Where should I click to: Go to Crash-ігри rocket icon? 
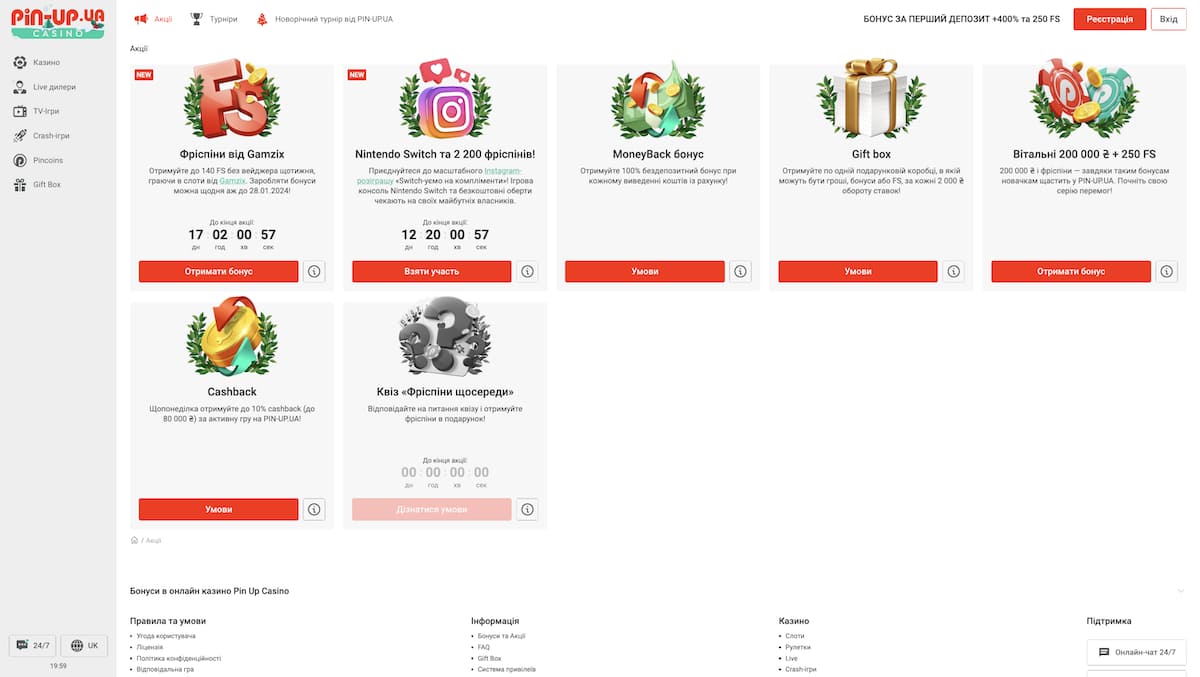point(21,136)
